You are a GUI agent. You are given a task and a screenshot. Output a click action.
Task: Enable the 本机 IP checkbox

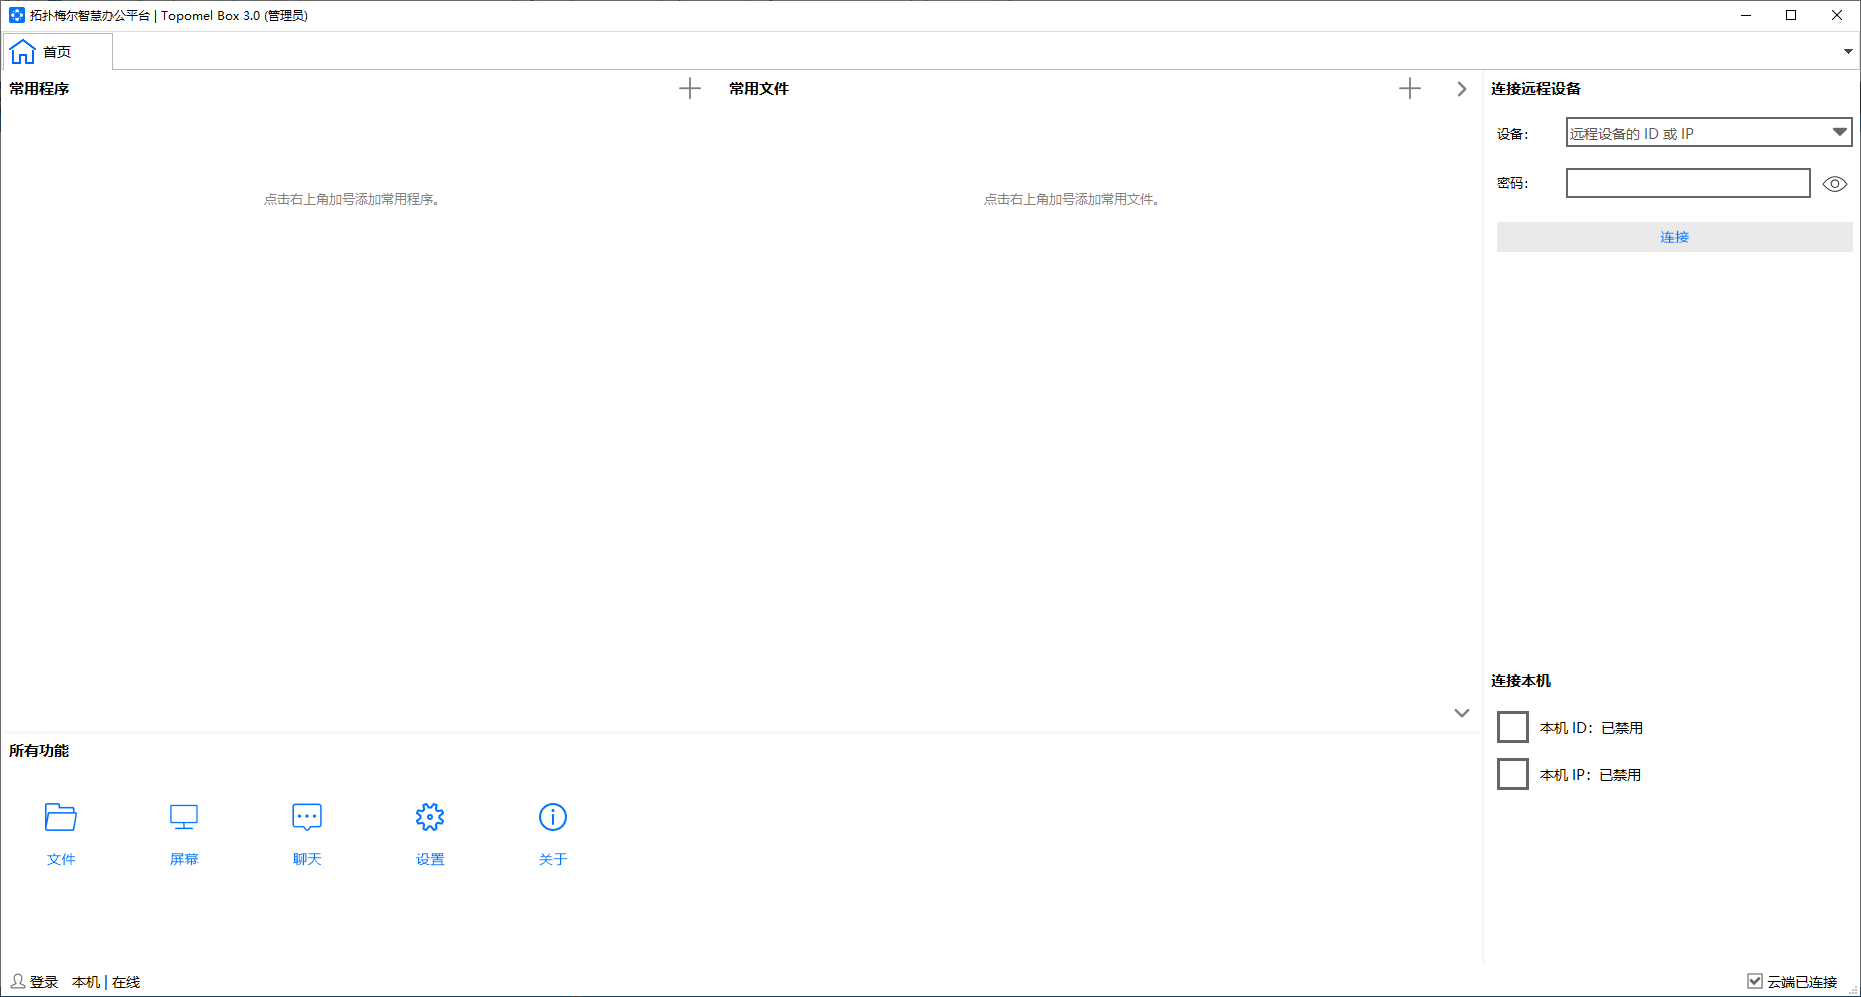[1513, 774]
